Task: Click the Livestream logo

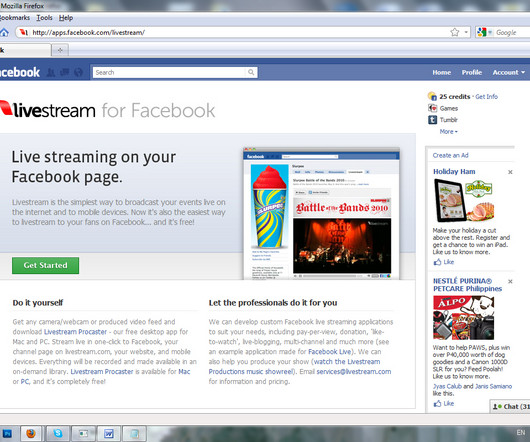Action: click(48, 109)
